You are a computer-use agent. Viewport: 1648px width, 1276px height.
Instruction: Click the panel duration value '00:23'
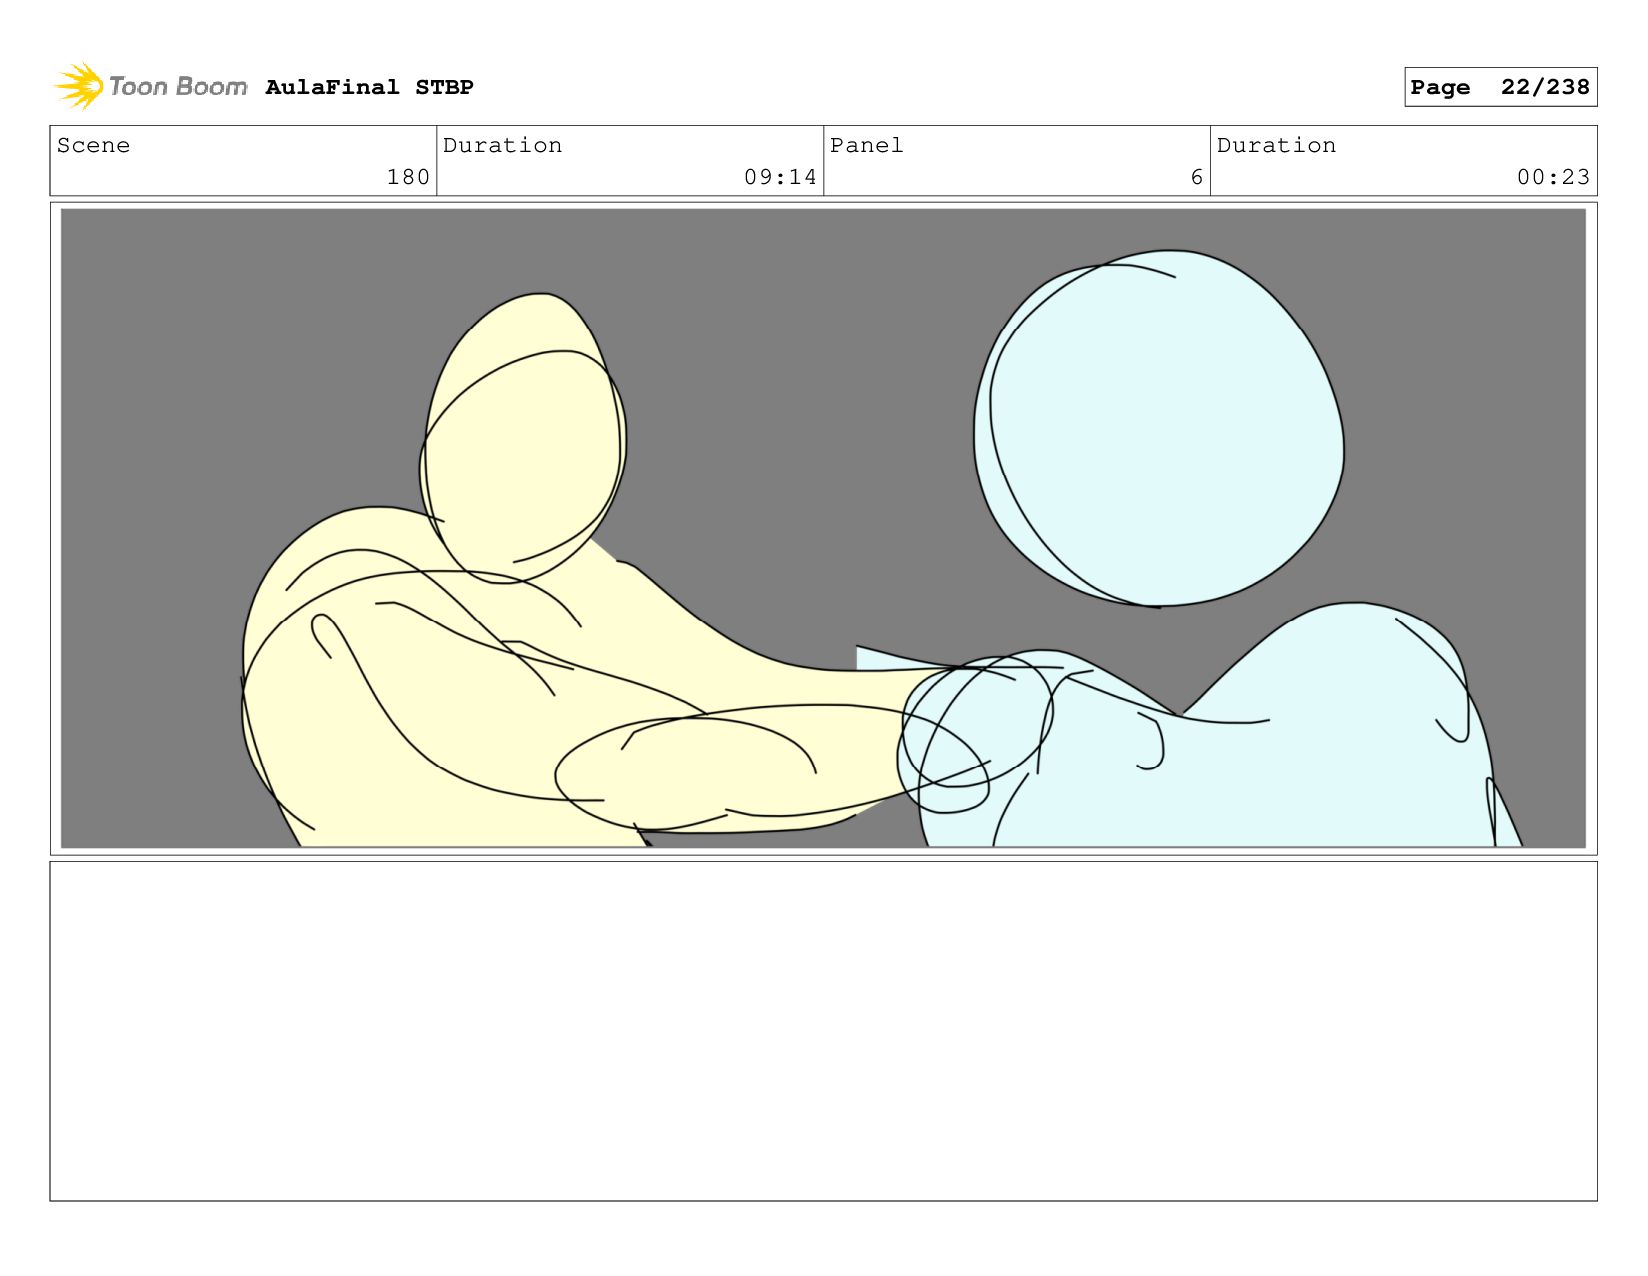(1553, 177)
